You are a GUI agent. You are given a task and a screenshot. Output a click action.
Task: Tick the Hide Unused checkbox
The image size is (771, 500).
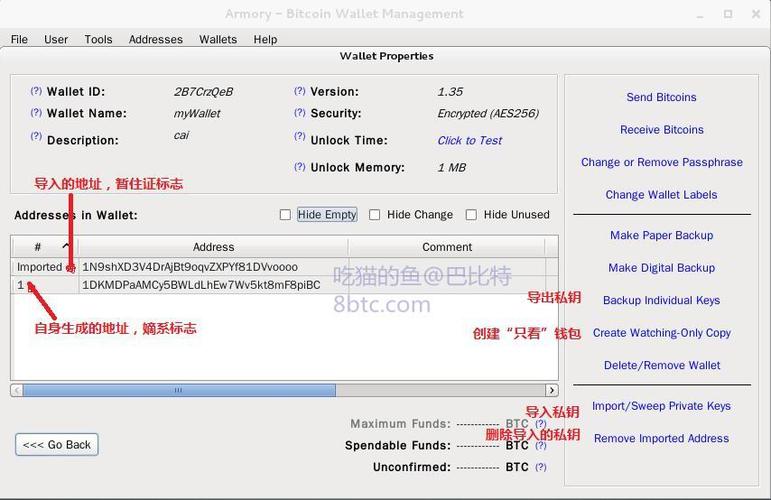tap(471, 215)
